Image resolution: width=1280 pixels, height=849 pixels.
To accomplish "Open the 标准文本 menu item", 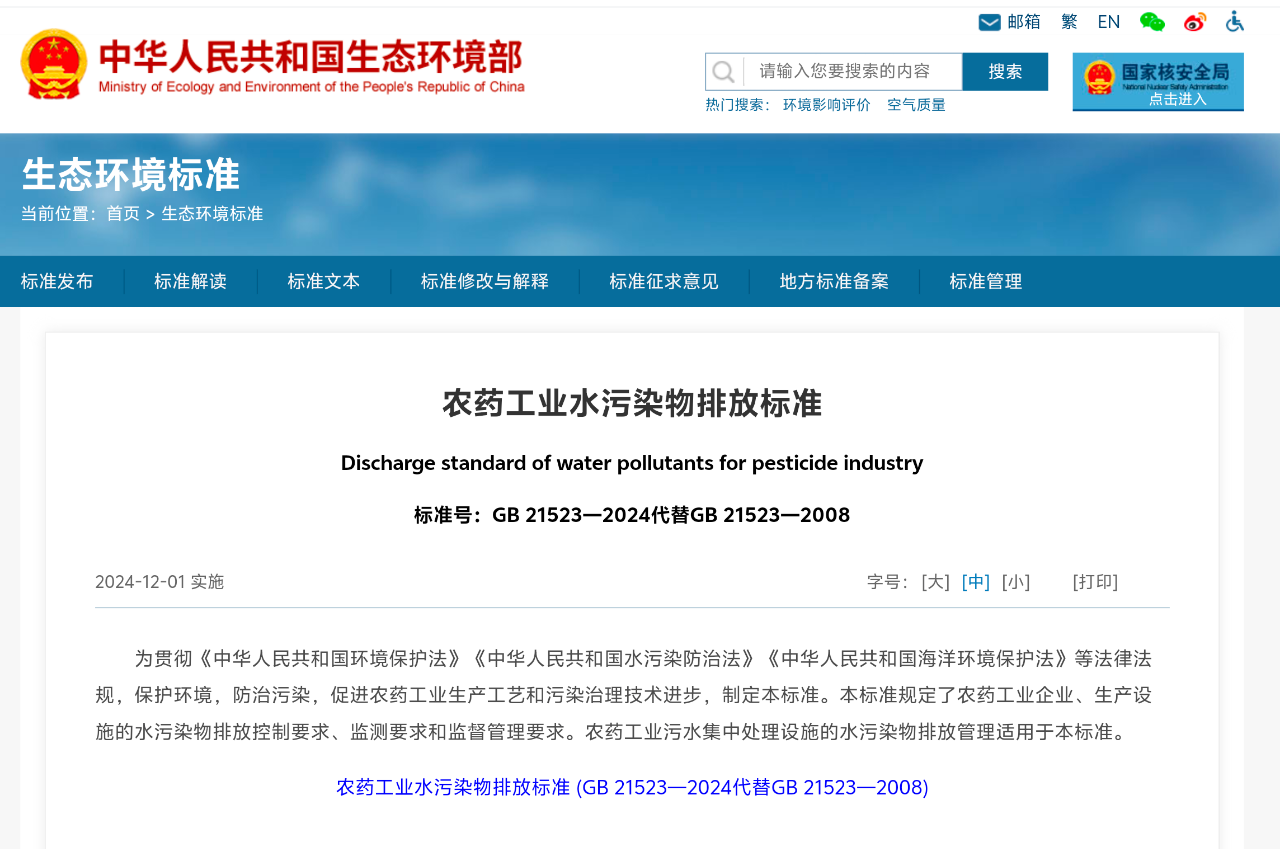I will (324, 282).
